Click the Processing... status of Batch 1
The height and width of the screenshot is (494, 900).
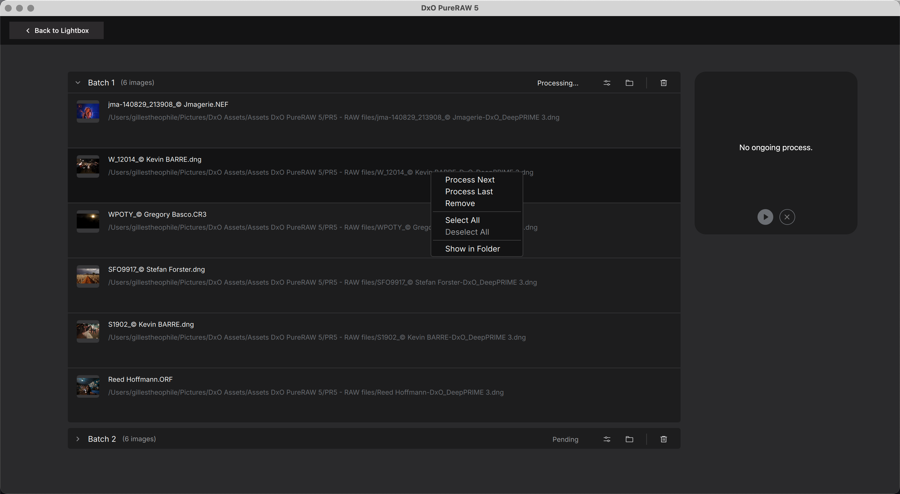tap(557, 83)
